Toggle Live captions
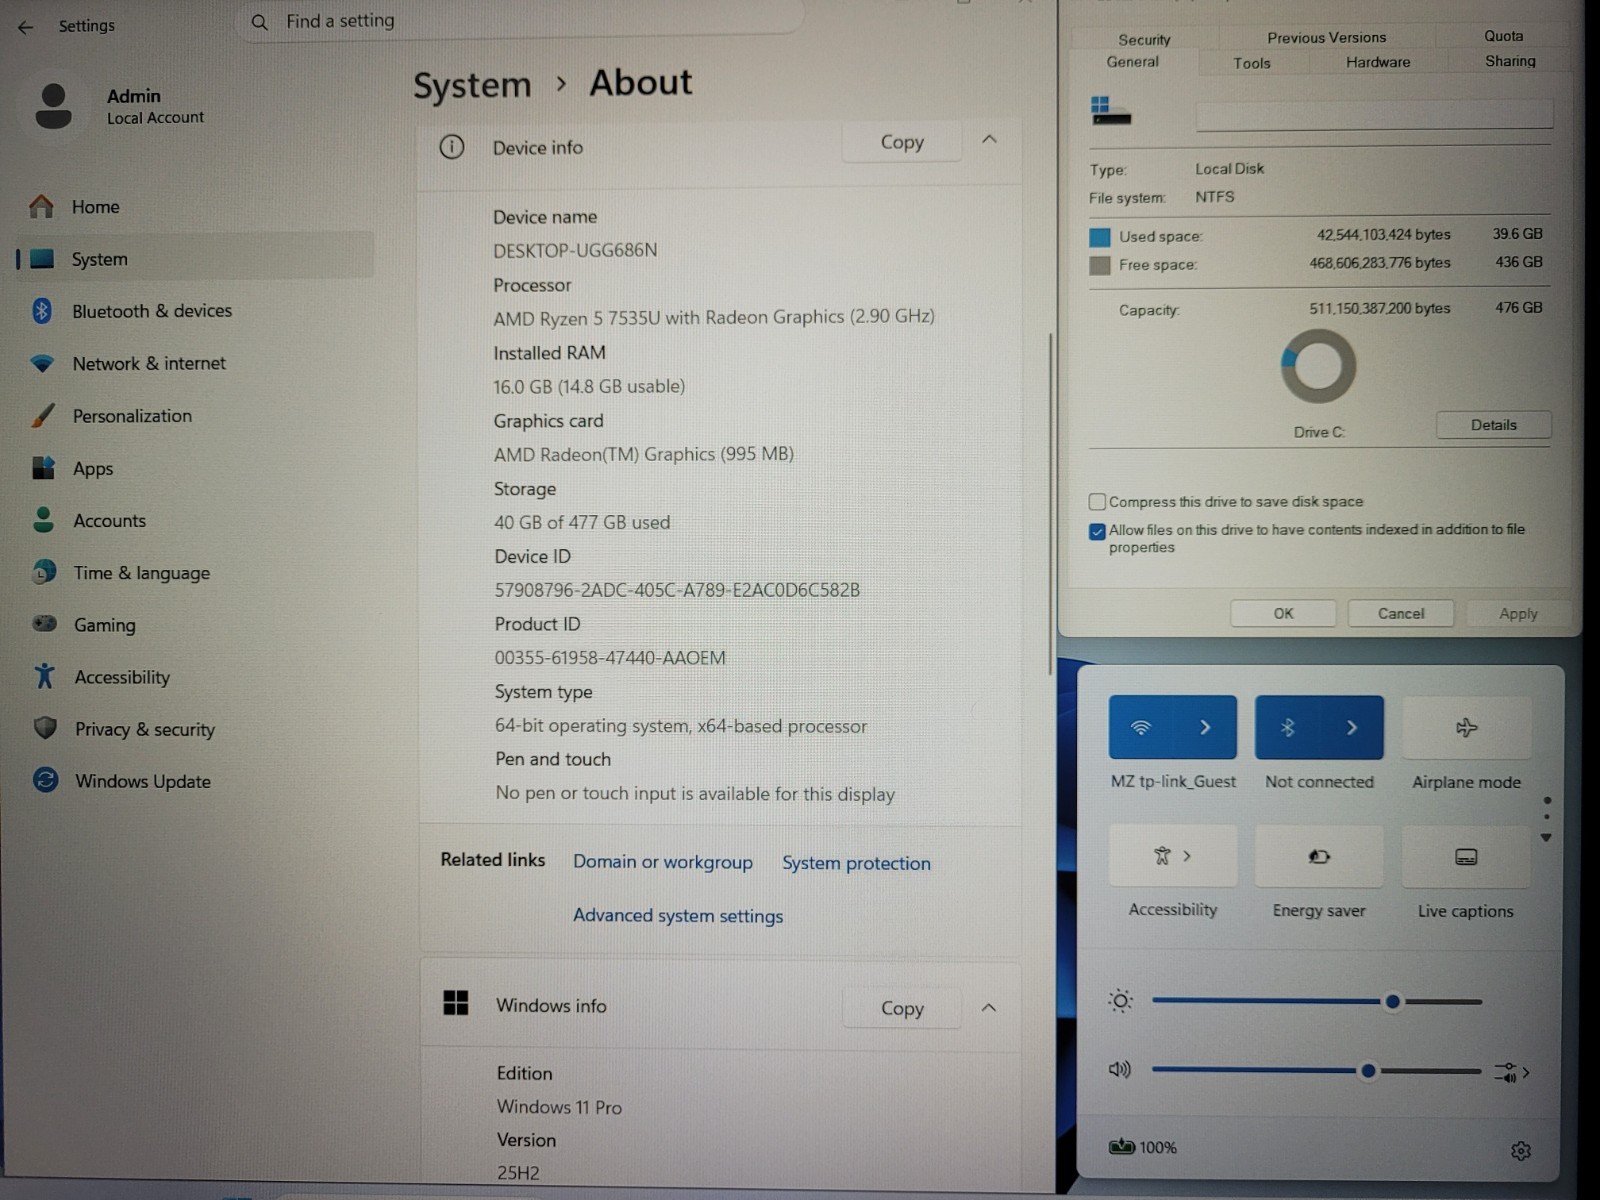Viewport: 1600px width, 1200px height. pyautogui.click(x=1466, y=856)
